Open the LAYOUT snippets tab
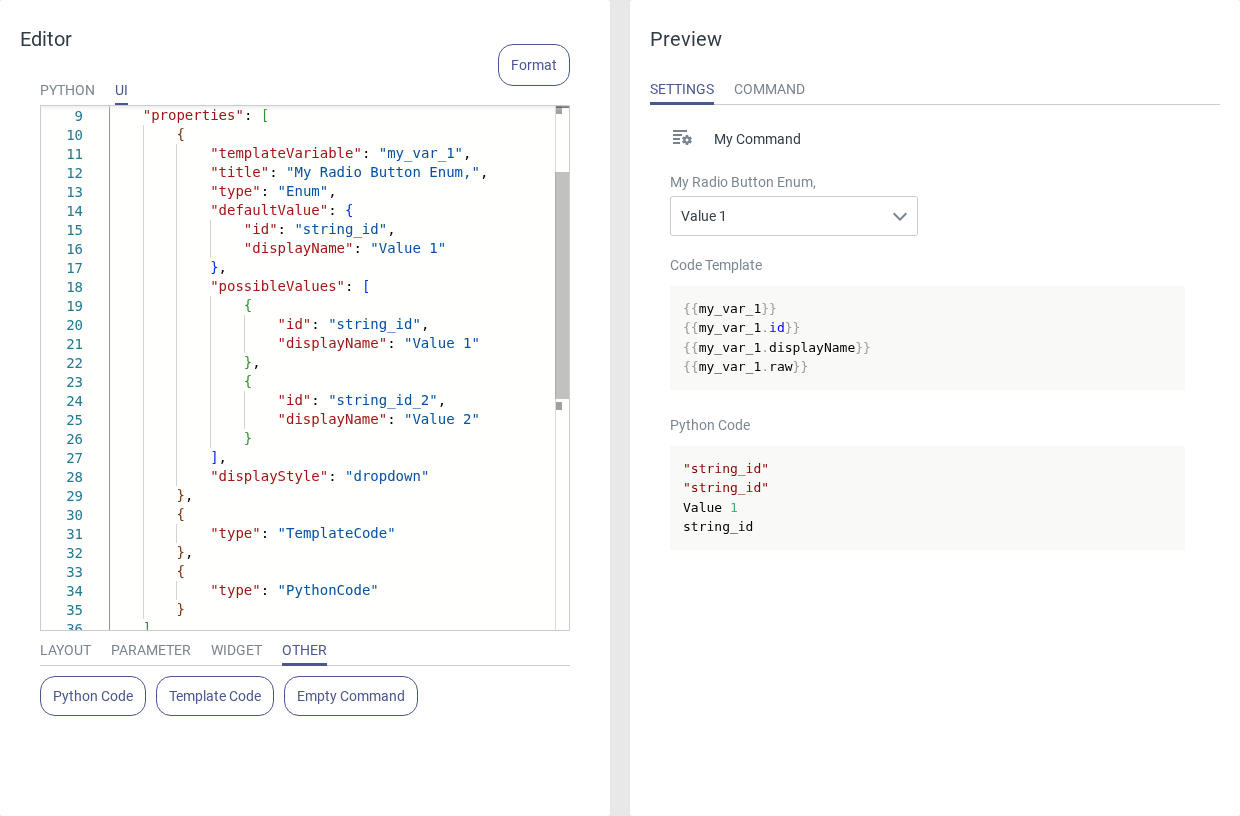 [65, 650]
